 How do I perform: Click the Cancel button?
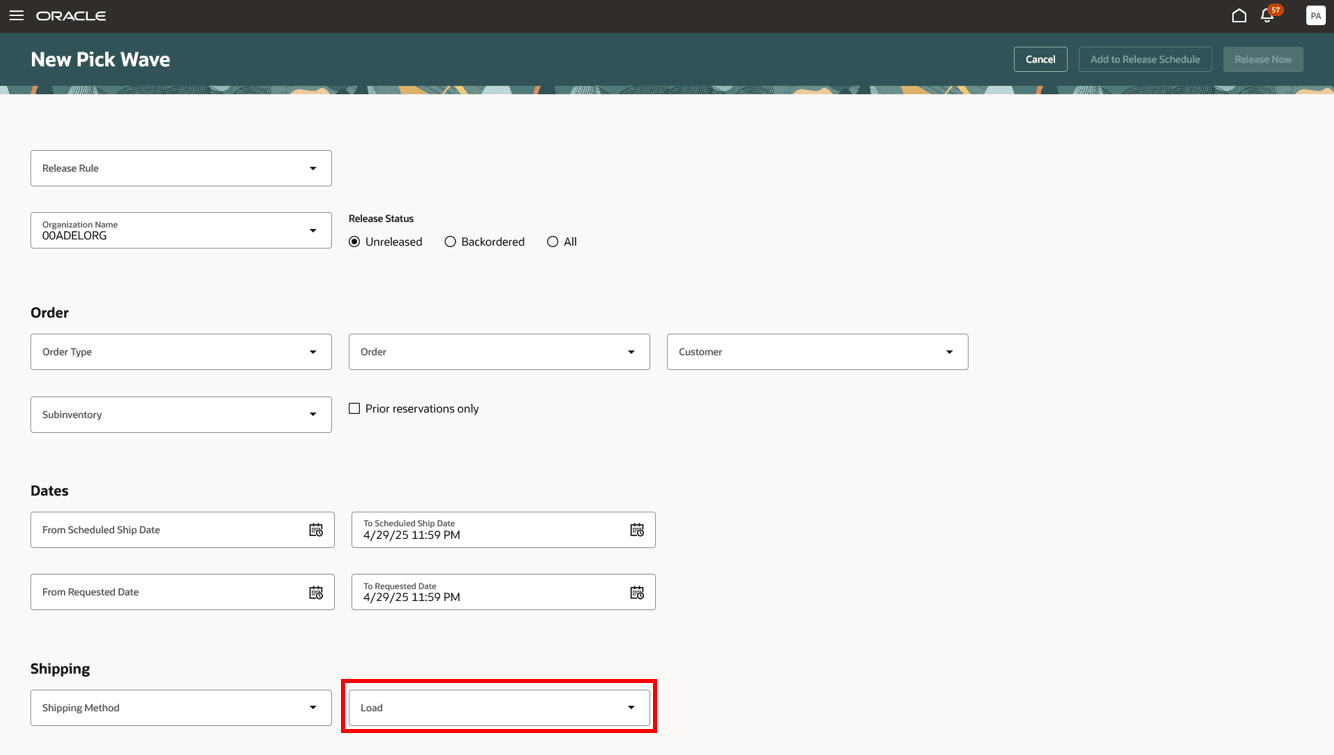coord(1040,59)
